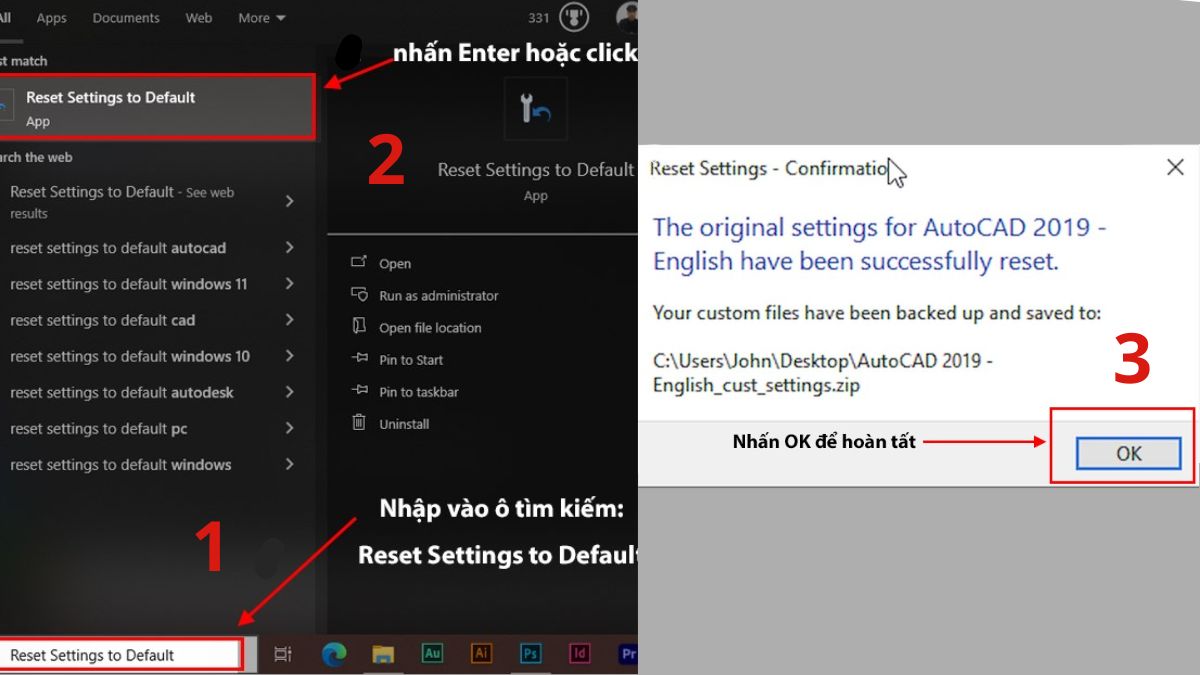Viewport: 1200px width, 675px height.
Task: Choose Pin to Start
Action: pyautogui.click(x=411, y=360)
